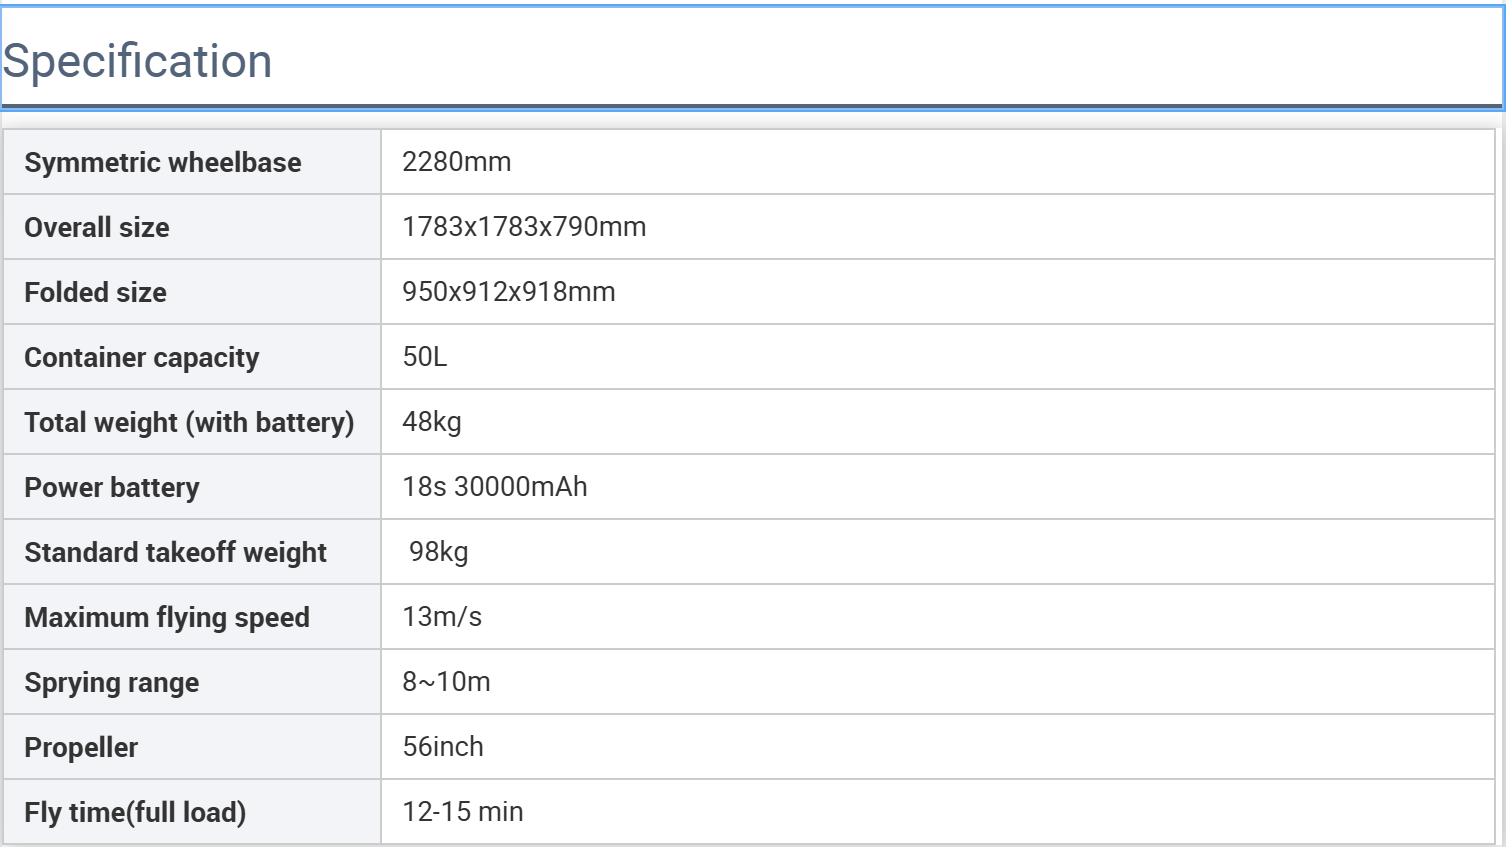
Task: Click the 18s 30000mAh battery value
Action: coord(494,487)
